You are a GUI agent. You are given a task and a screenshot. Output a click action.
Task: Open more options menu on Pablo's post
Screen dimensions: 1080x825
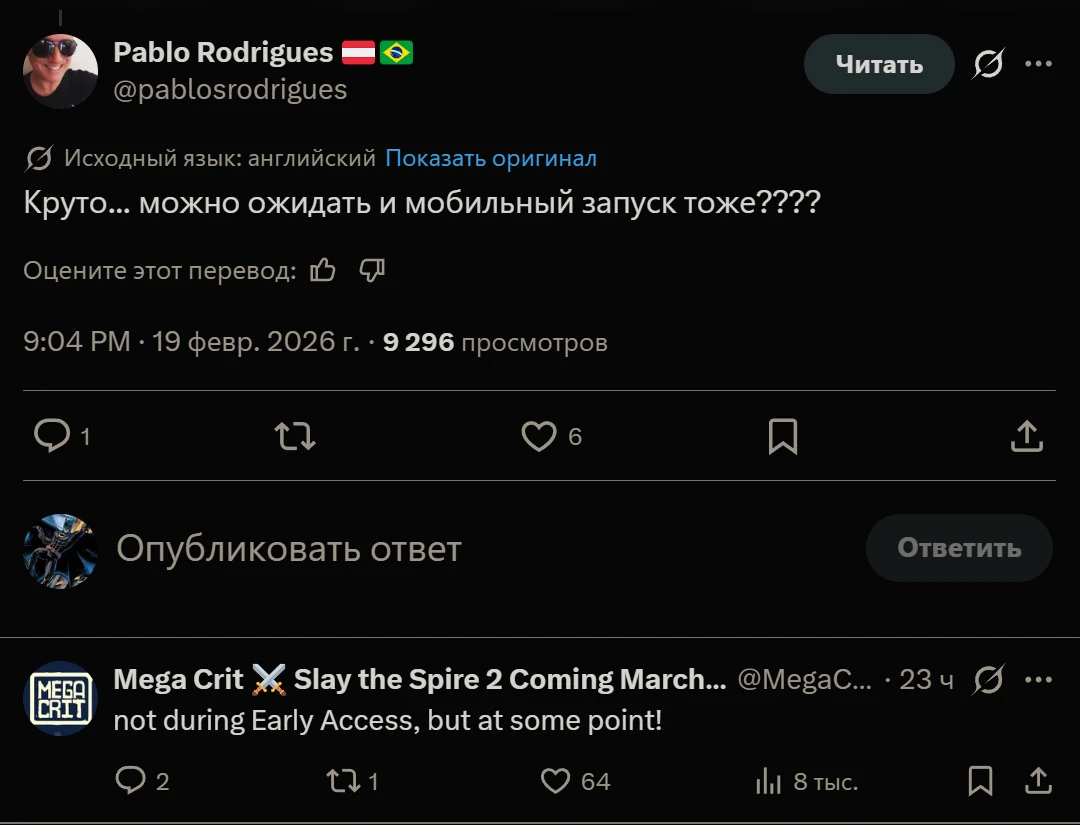(1039, 65)
